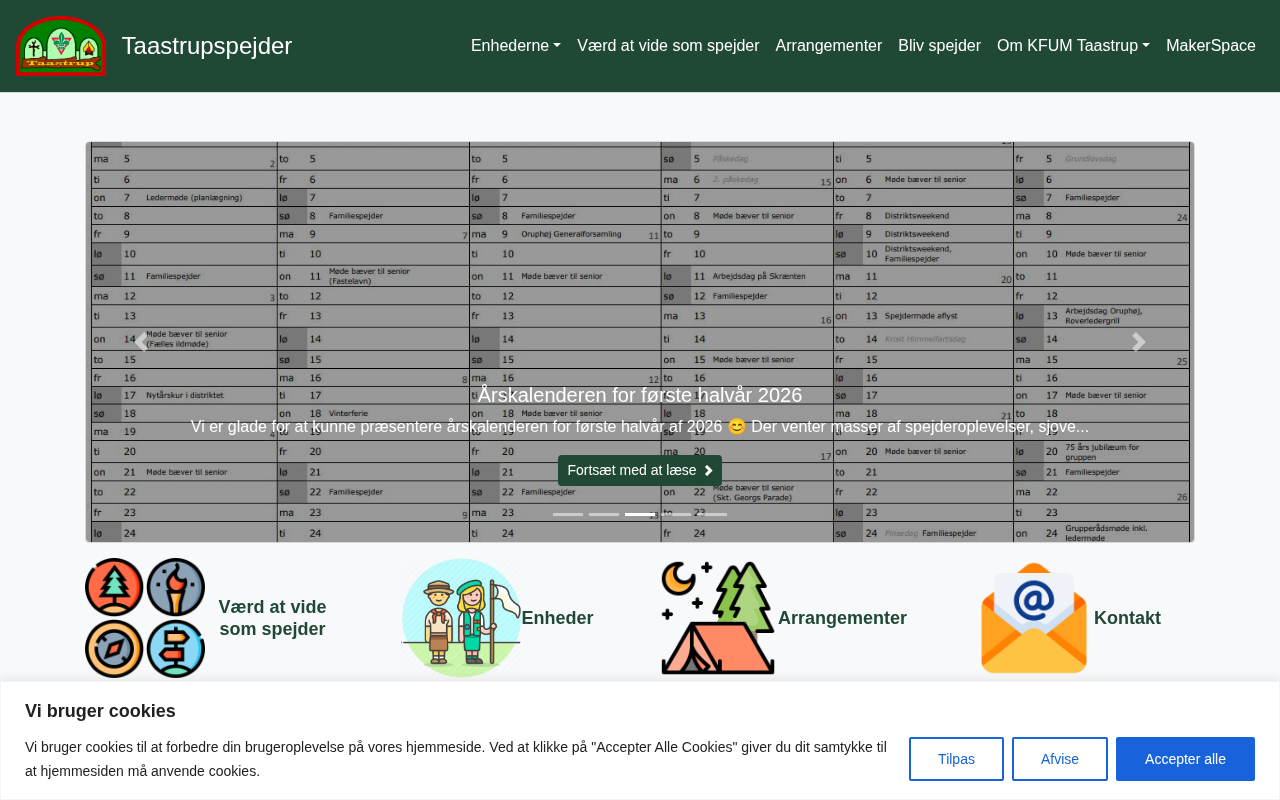
Task: Click the Oruphøj Generalforsamling calendar entry
Action: (571, 234)
